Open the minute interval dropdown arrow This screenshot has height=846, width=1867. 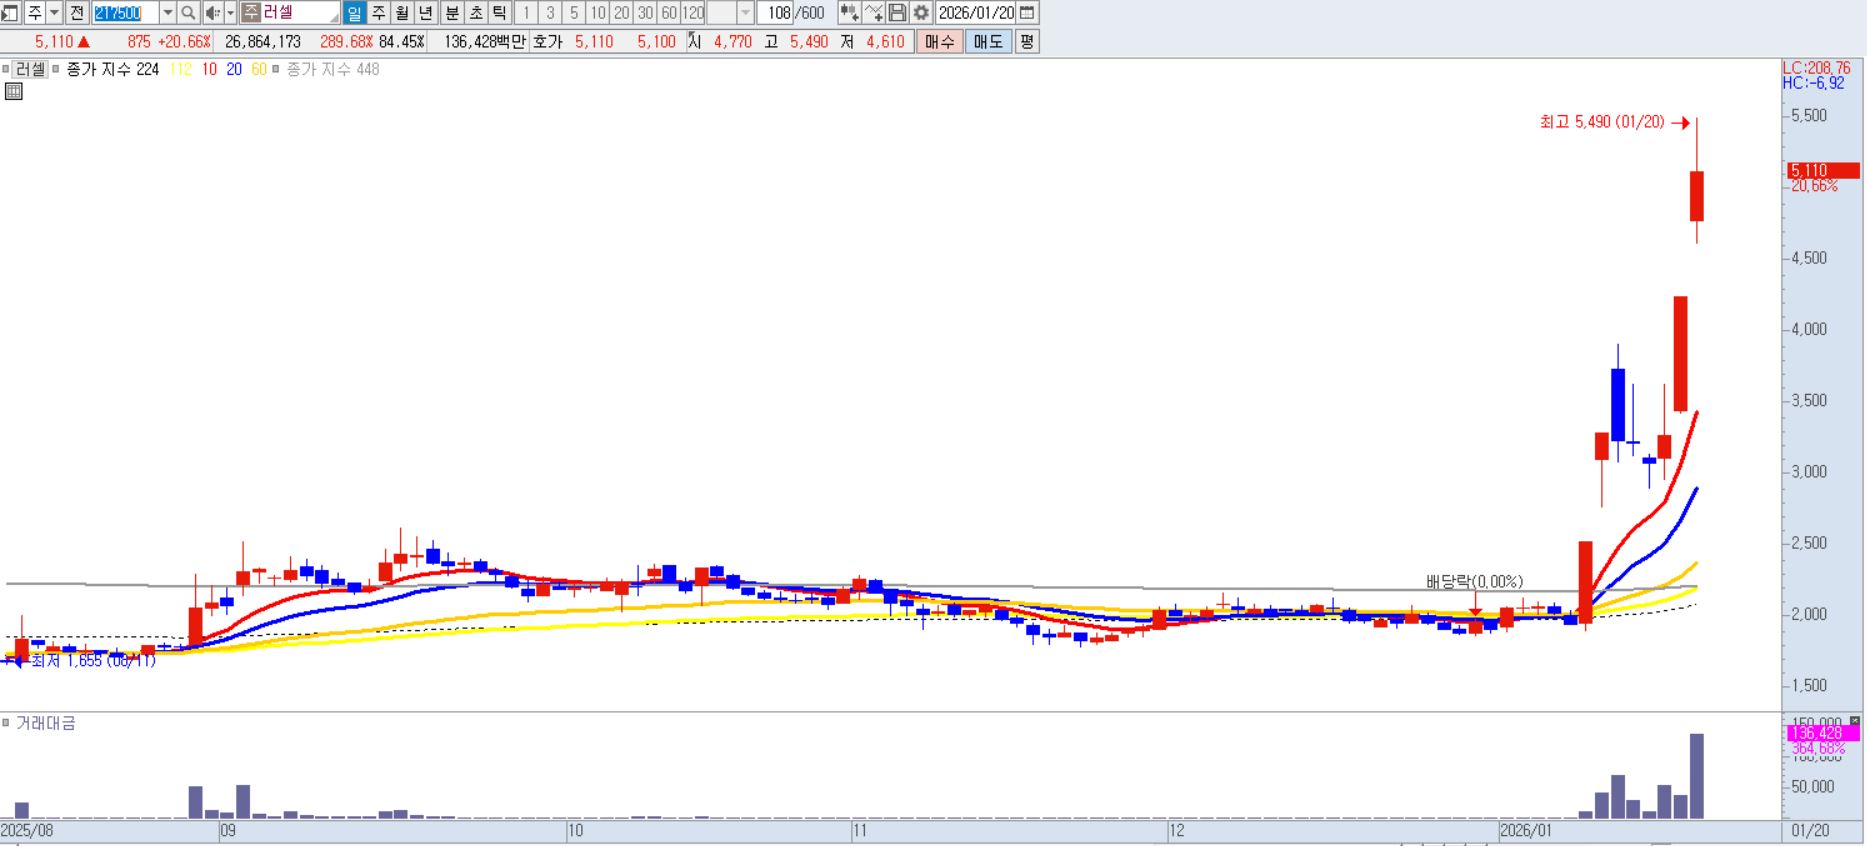click(745, 13)
